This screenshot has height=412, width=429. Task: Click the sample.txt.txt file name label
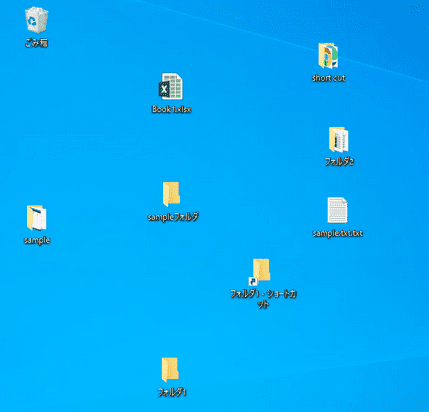click(x=338, y=233)
